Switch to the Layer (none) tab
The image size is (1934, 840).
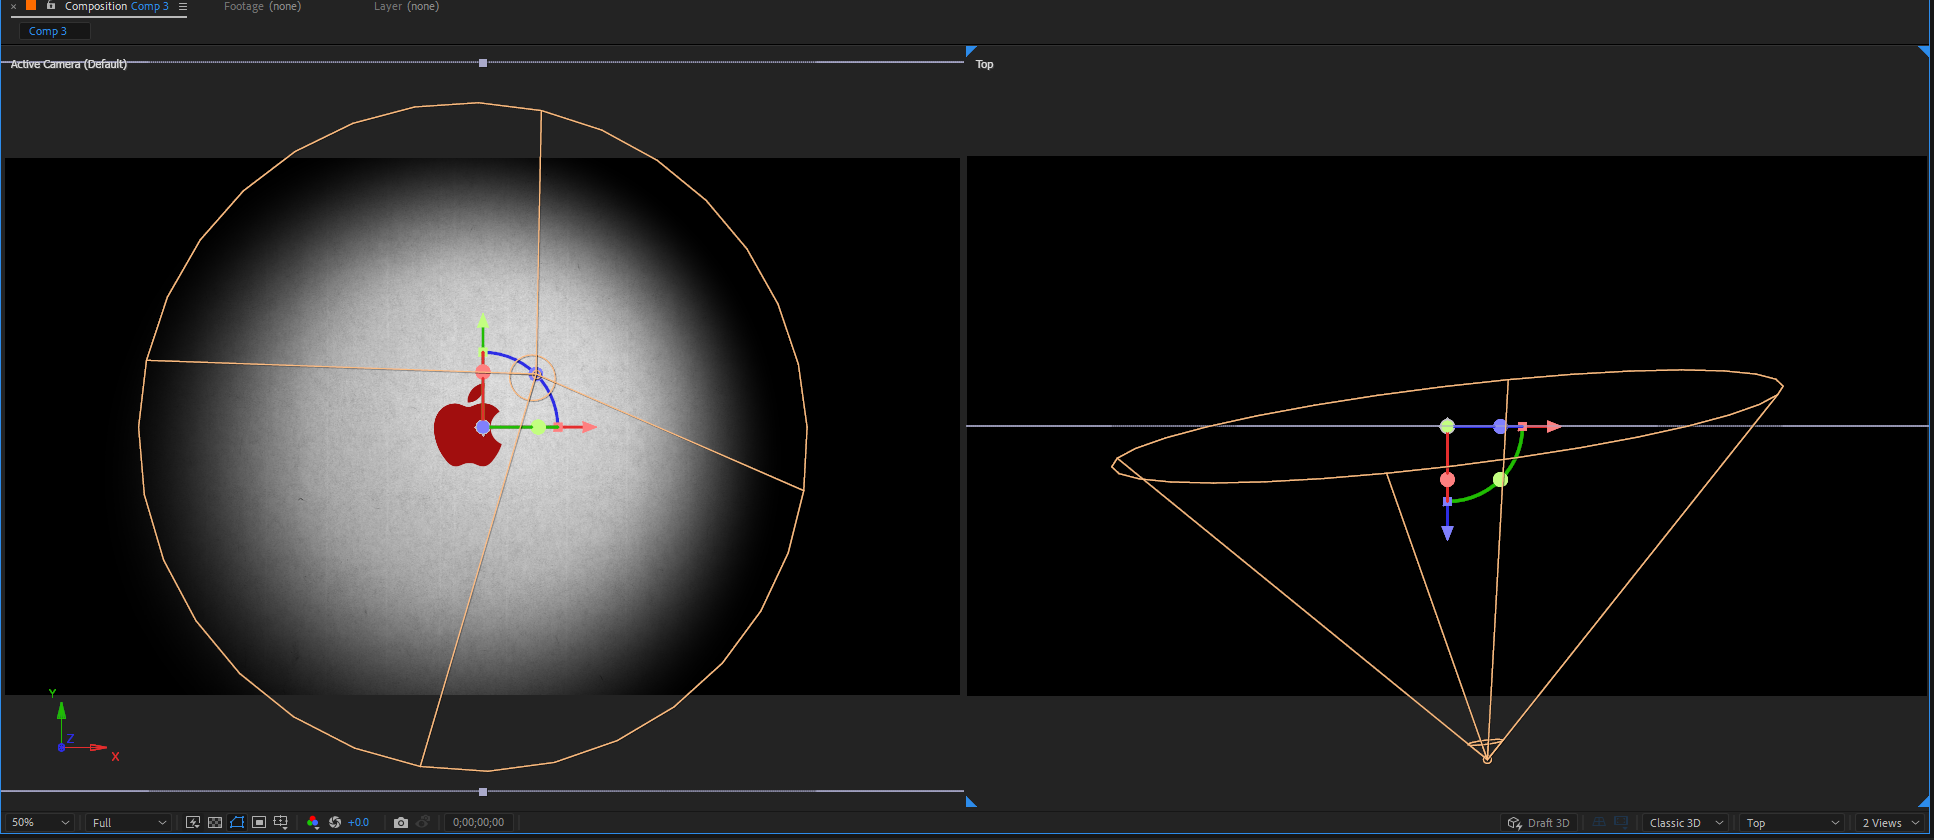(x=406, y=7)
